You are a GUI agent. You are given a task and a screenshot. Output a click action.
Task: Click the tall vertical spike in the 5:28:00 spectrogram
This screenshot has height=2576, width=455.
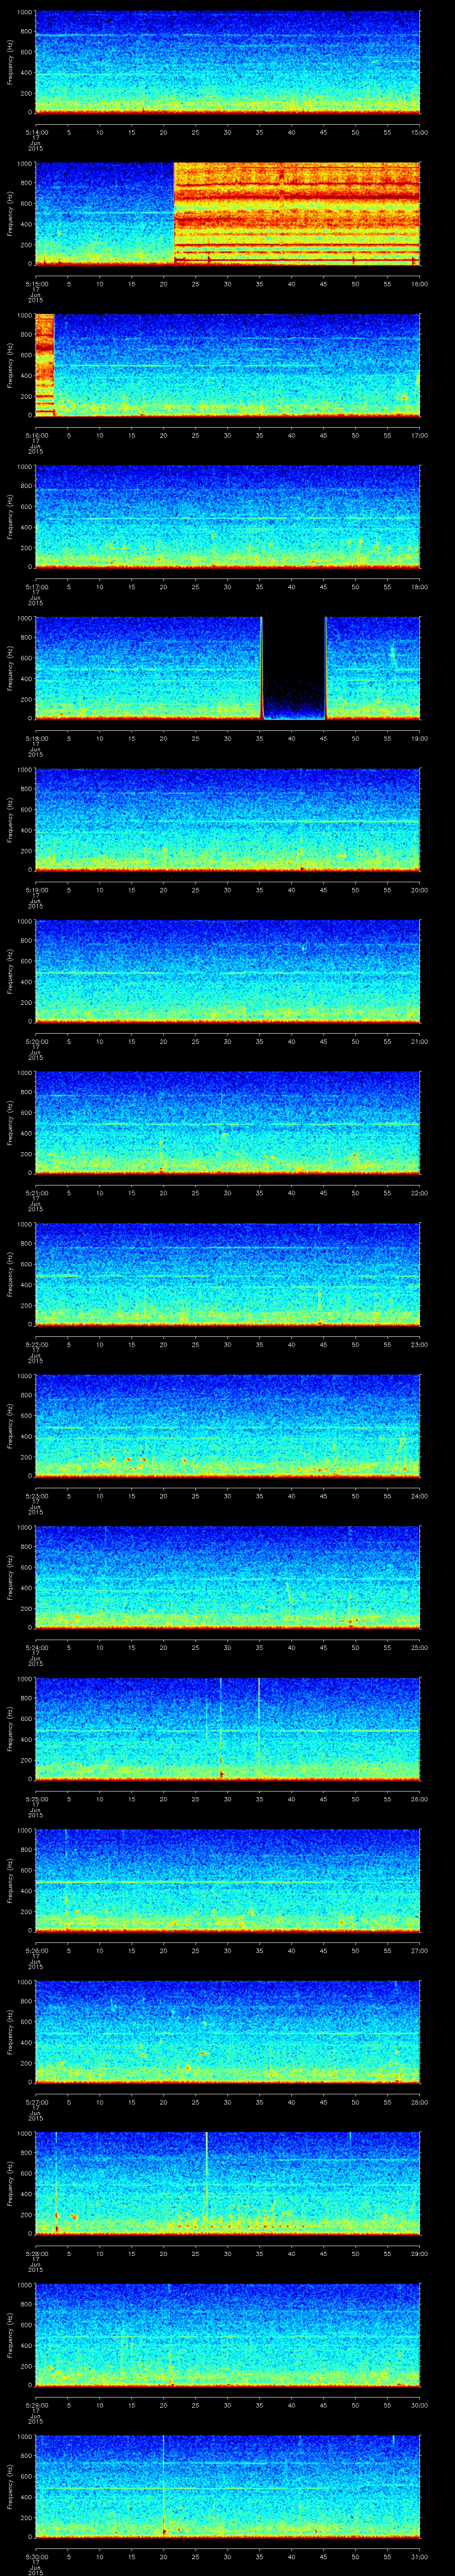(x=206, y=2183)
